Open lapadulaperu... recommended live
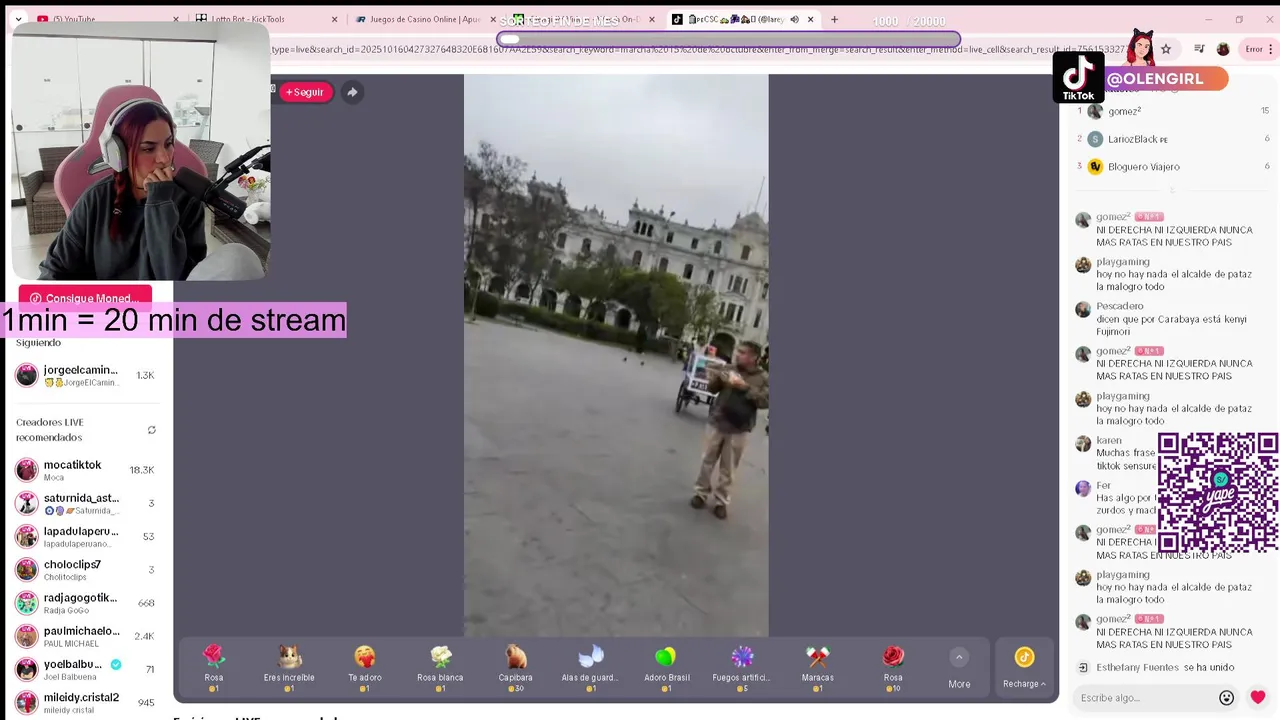The width and height of the screenshot is (1280, 720). pos(86,536)
